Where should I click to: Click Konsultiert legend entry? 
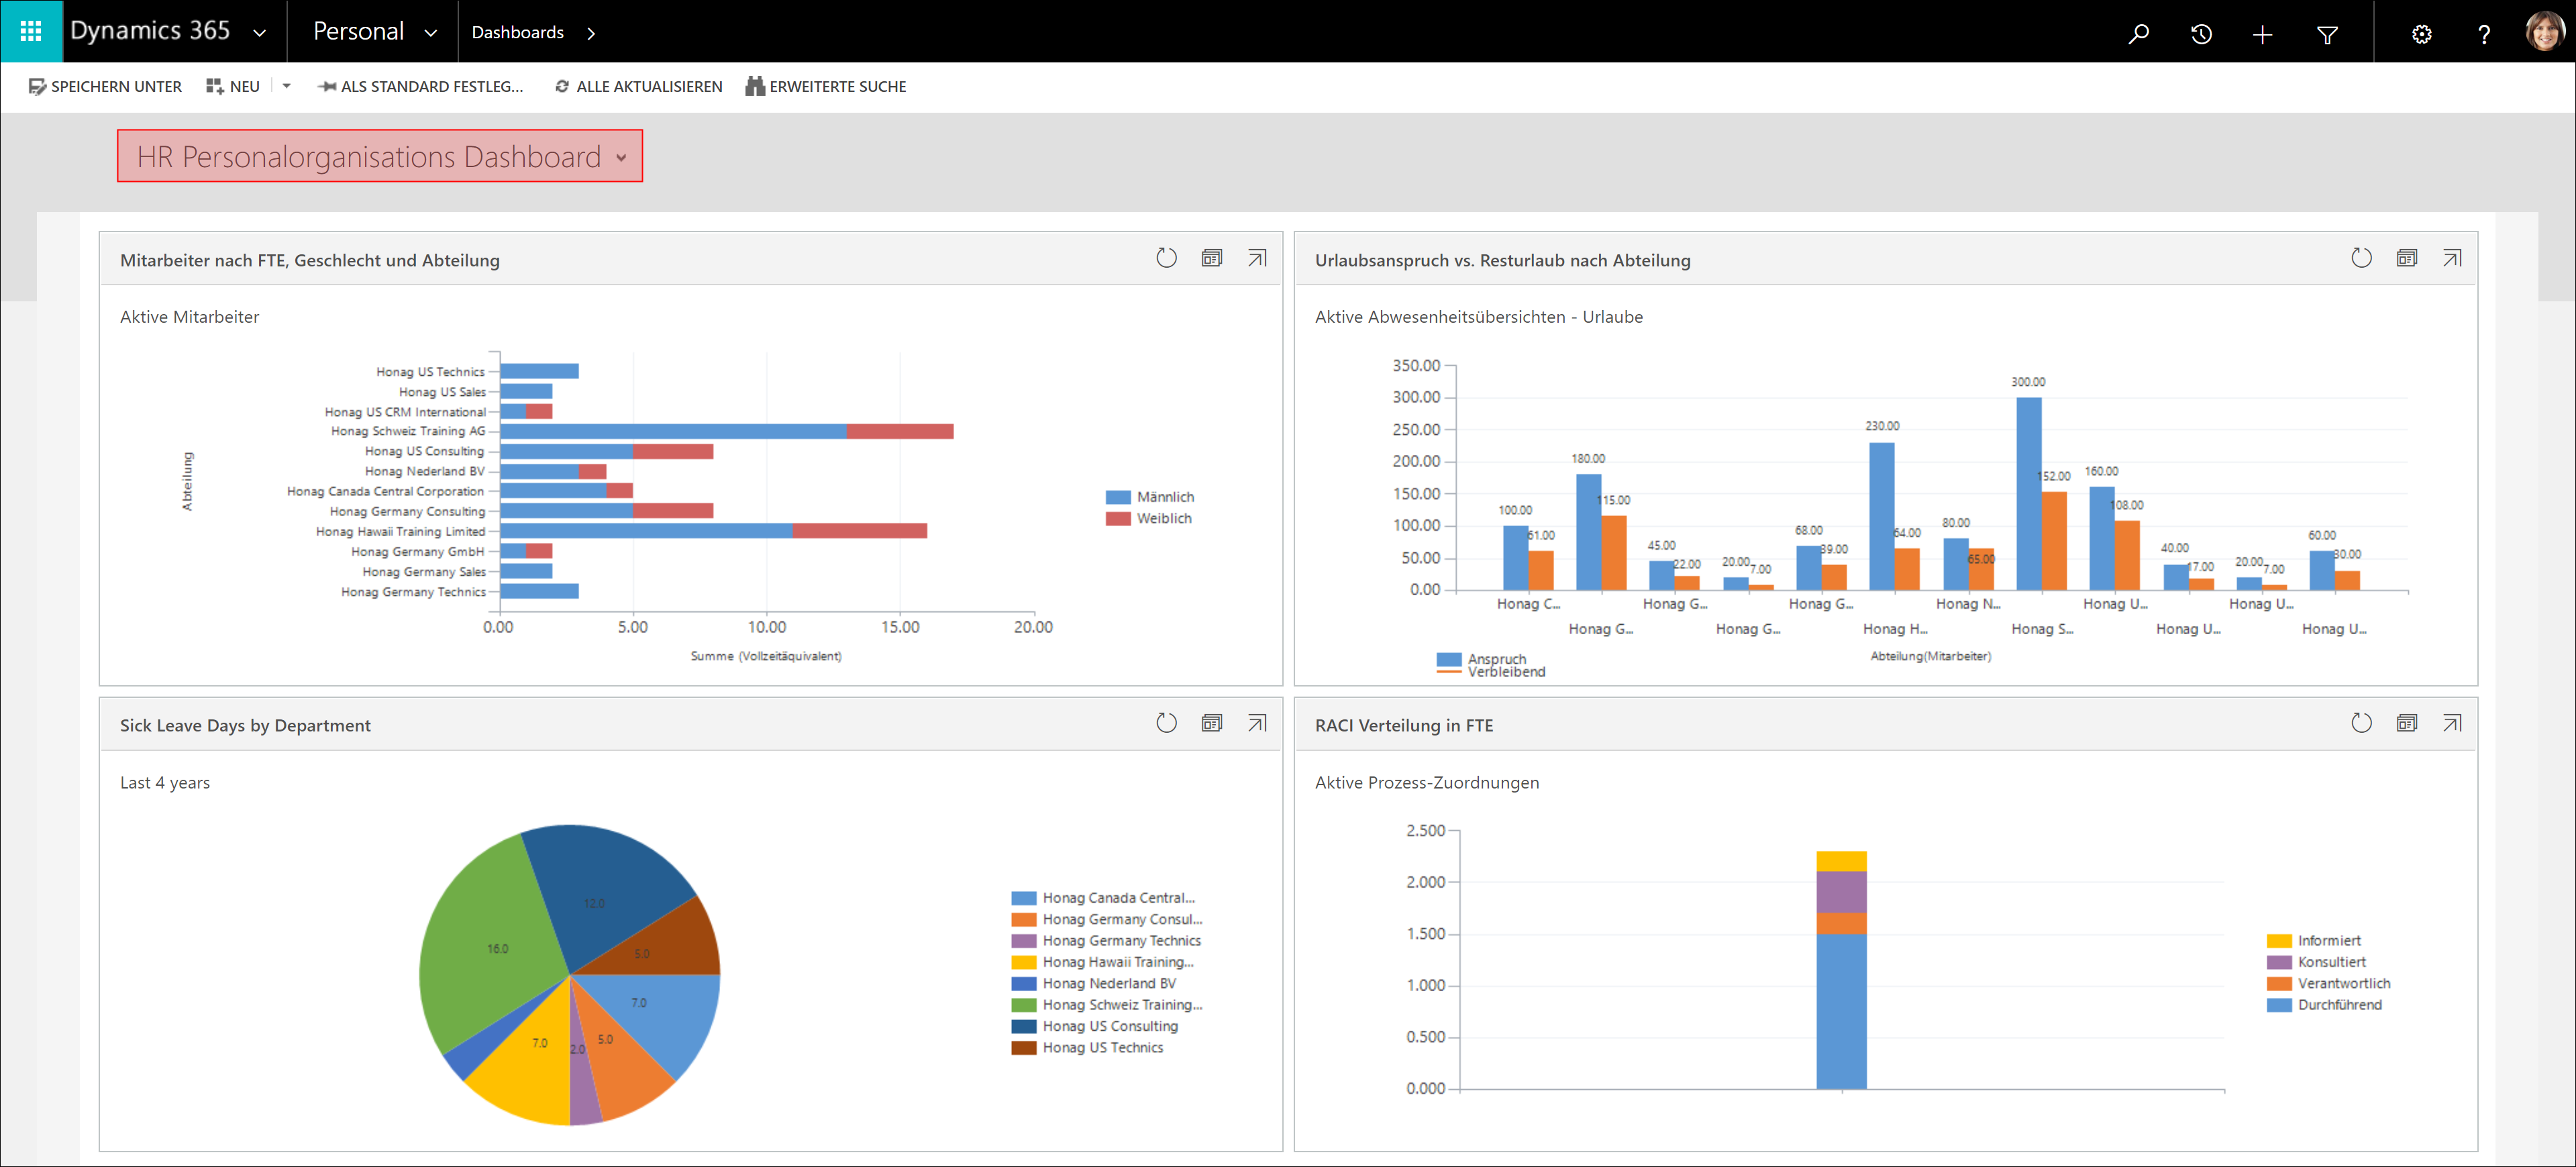pyautogui.click(x=2316, y=962)
